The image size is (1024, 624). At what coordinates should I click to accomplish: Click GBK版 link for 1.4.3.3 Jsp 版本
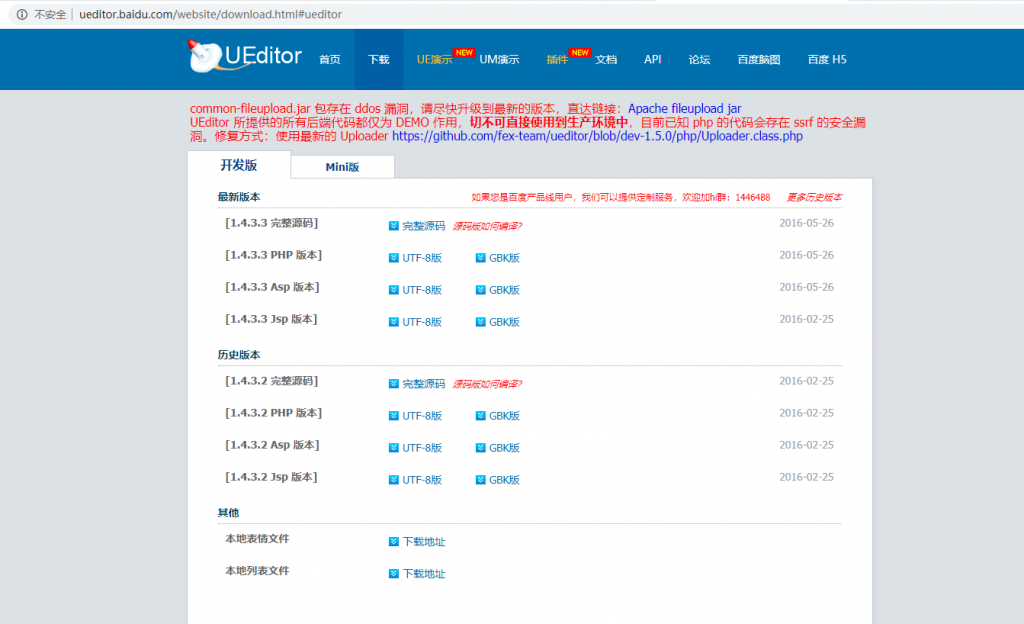pos(504,322)
